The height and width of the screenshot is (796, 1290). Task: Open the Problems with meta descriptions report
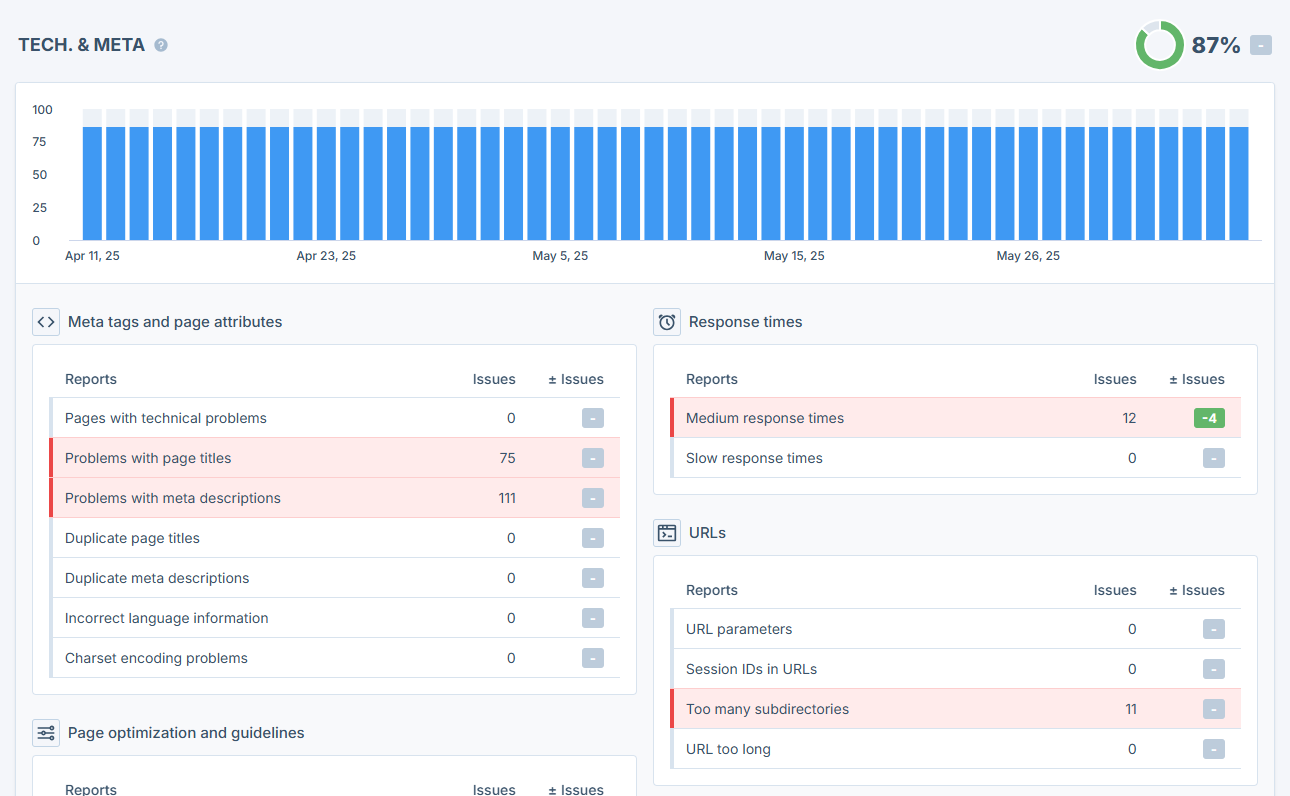coord(173,498)
